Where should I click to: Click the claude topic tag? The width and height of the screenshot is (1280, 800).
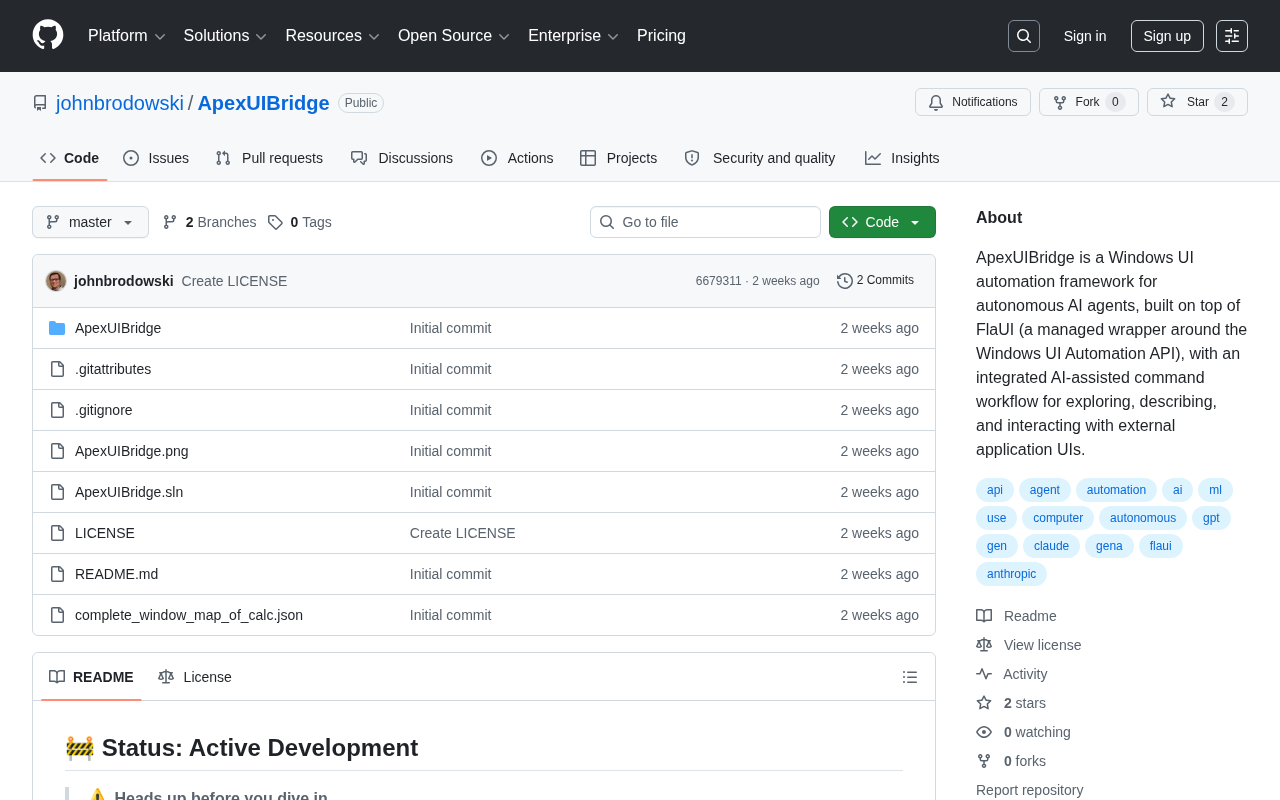(1051, 546)
